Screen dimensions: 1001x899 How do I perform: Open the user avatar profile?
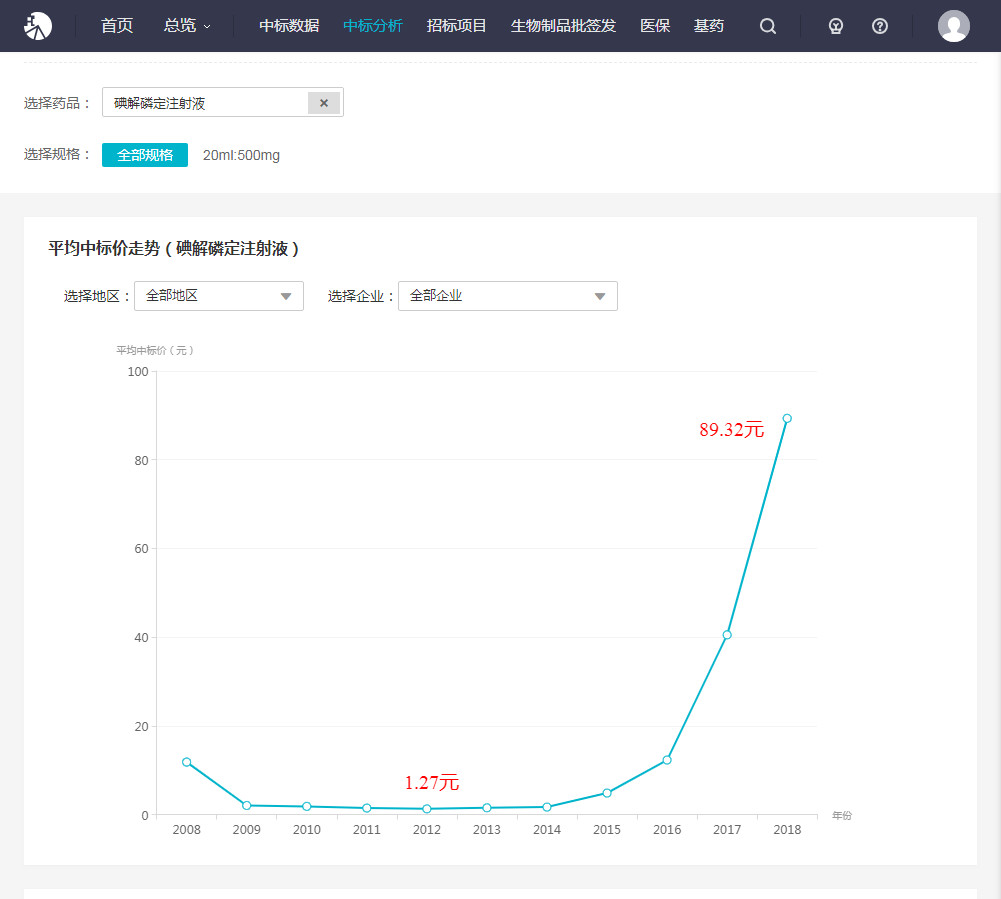(953, 26)
